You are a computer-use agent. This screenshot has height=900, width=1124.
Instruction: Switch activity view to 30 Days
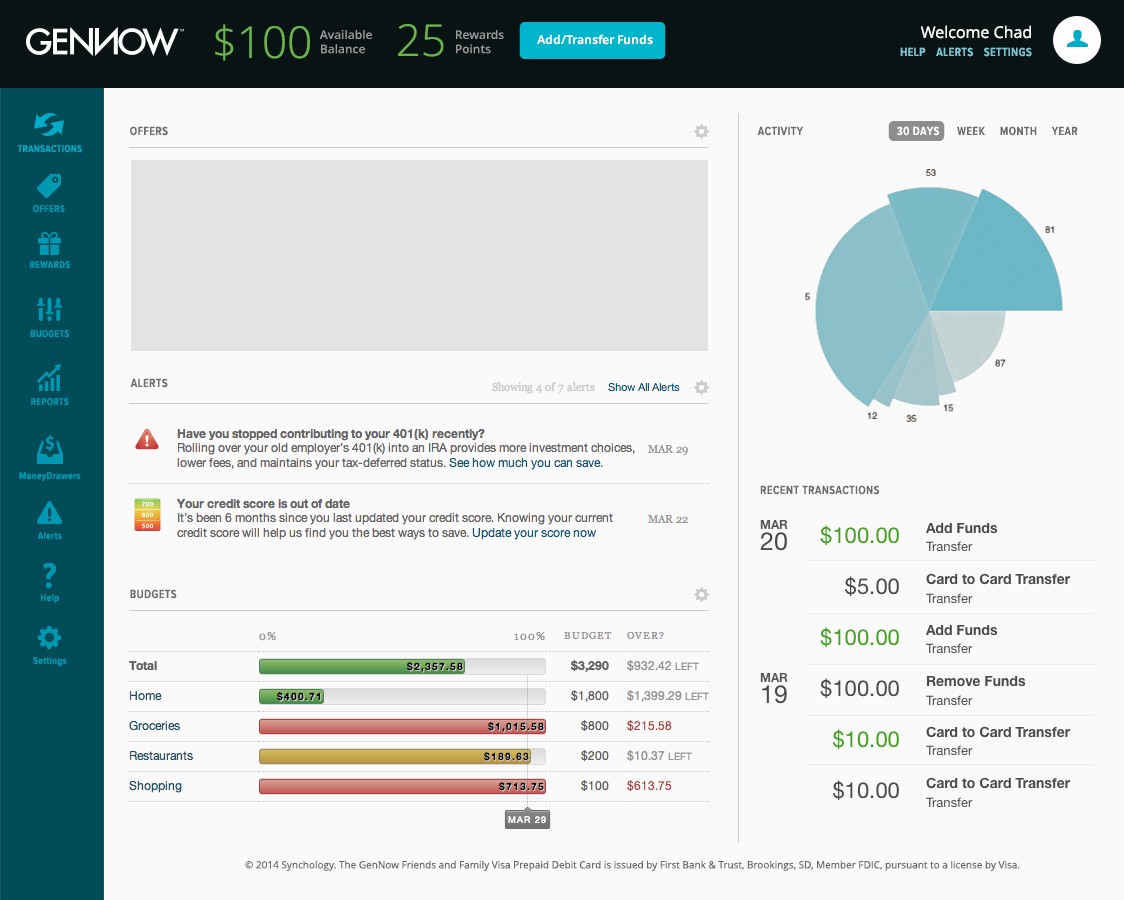[917, 131]
